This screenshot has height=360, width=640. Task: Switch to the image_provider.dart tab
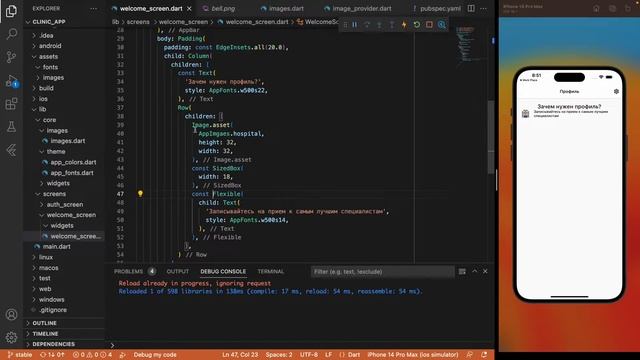361,8
